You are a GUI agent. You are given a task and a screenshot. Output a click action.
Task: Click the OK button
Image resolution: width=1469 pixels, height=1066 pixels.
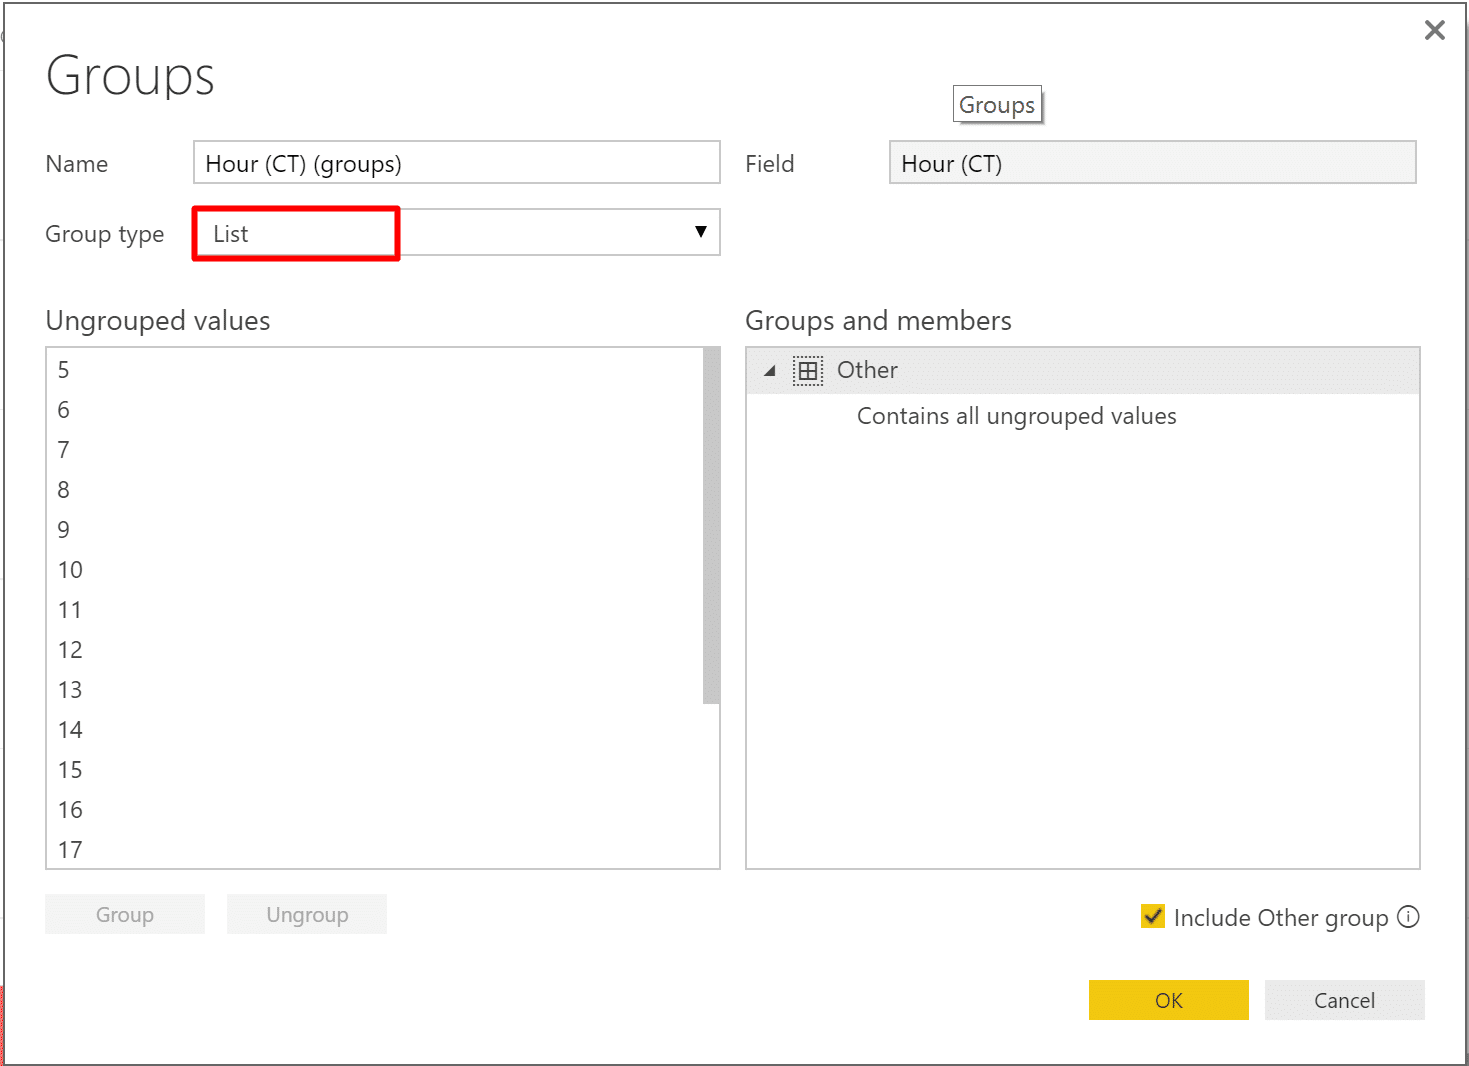pos(1168,1000)
